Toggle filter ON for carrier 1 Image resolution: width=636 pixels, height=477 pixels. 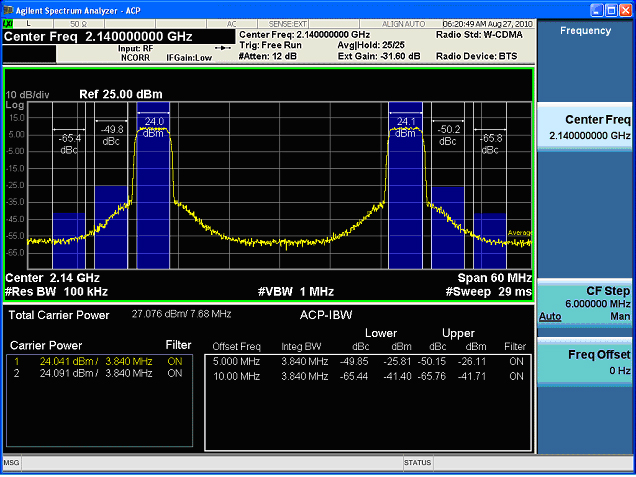175,360
